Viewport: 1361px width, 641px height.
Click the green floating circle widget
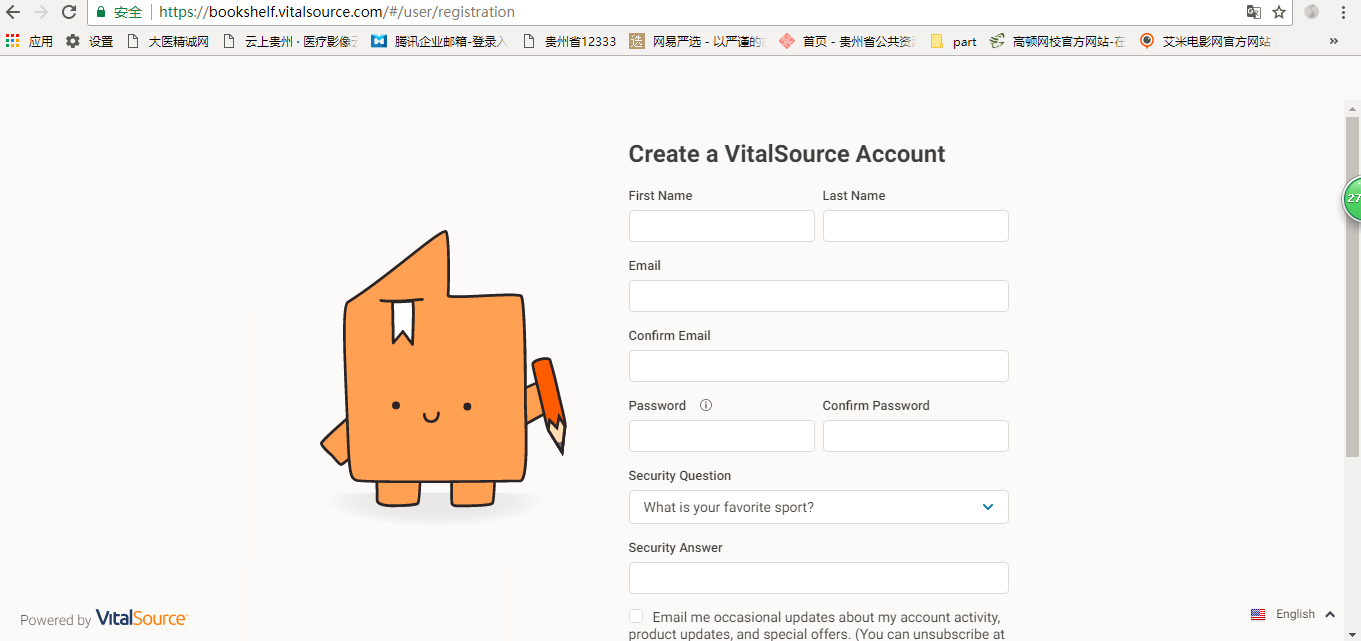point(1351,198)
